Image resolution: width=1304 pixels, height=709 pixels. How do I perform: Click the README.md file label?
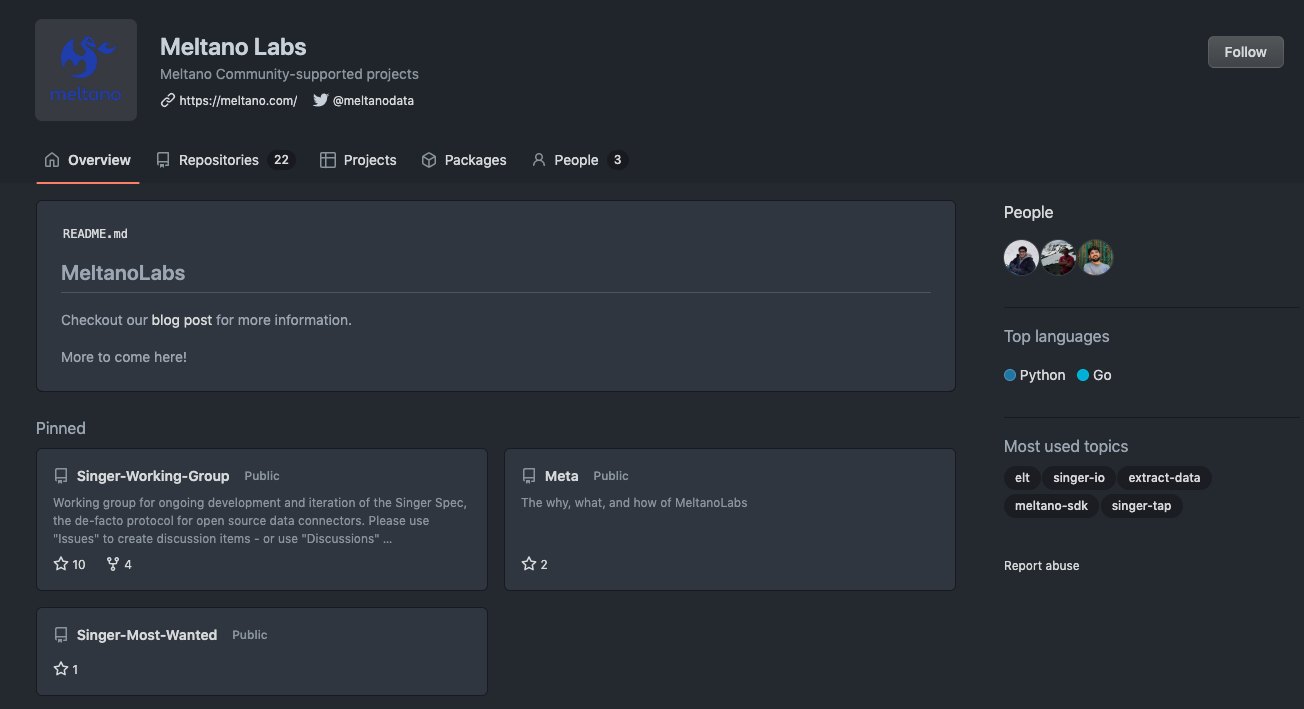pyautogui.click(x=95, y=234)
